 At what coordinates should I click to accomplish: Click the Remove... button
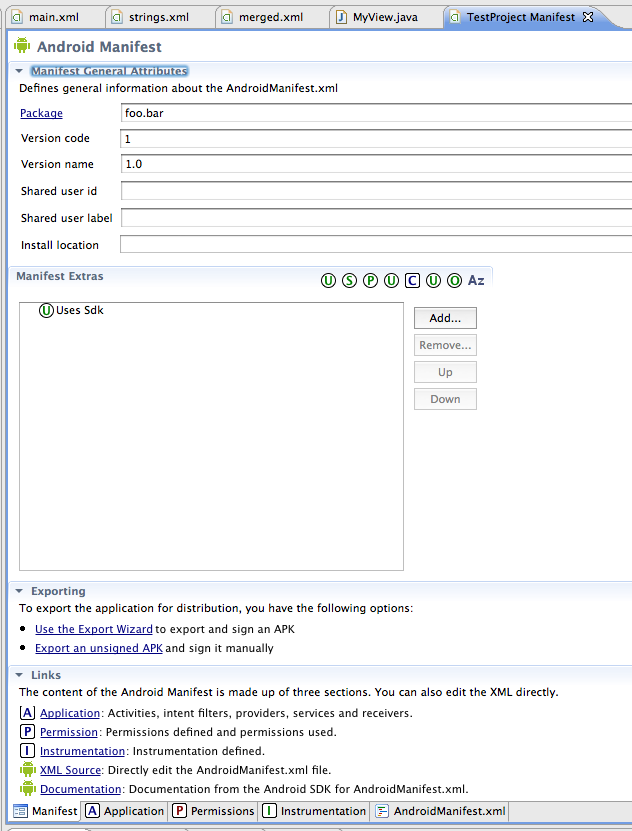(x=445, y=345)
